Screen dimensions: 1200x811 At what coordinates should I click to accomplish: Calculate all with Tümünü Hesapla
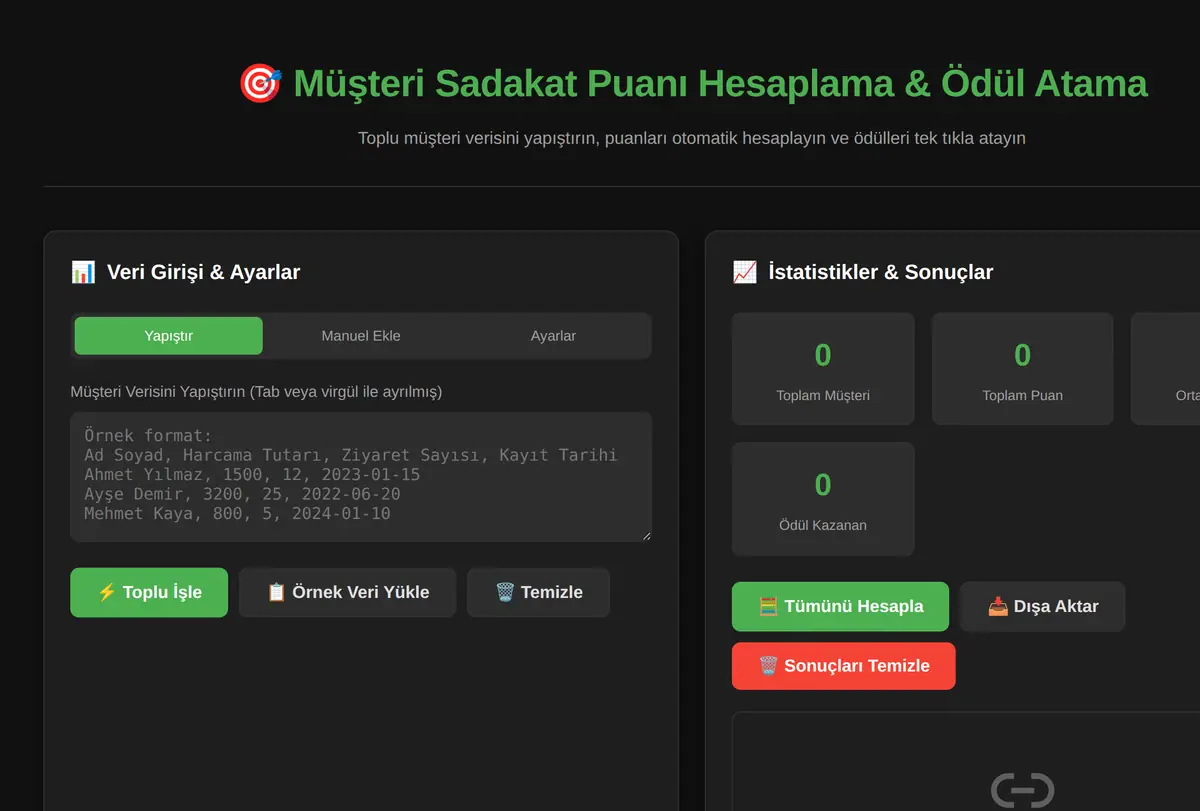tap(840, 606)
